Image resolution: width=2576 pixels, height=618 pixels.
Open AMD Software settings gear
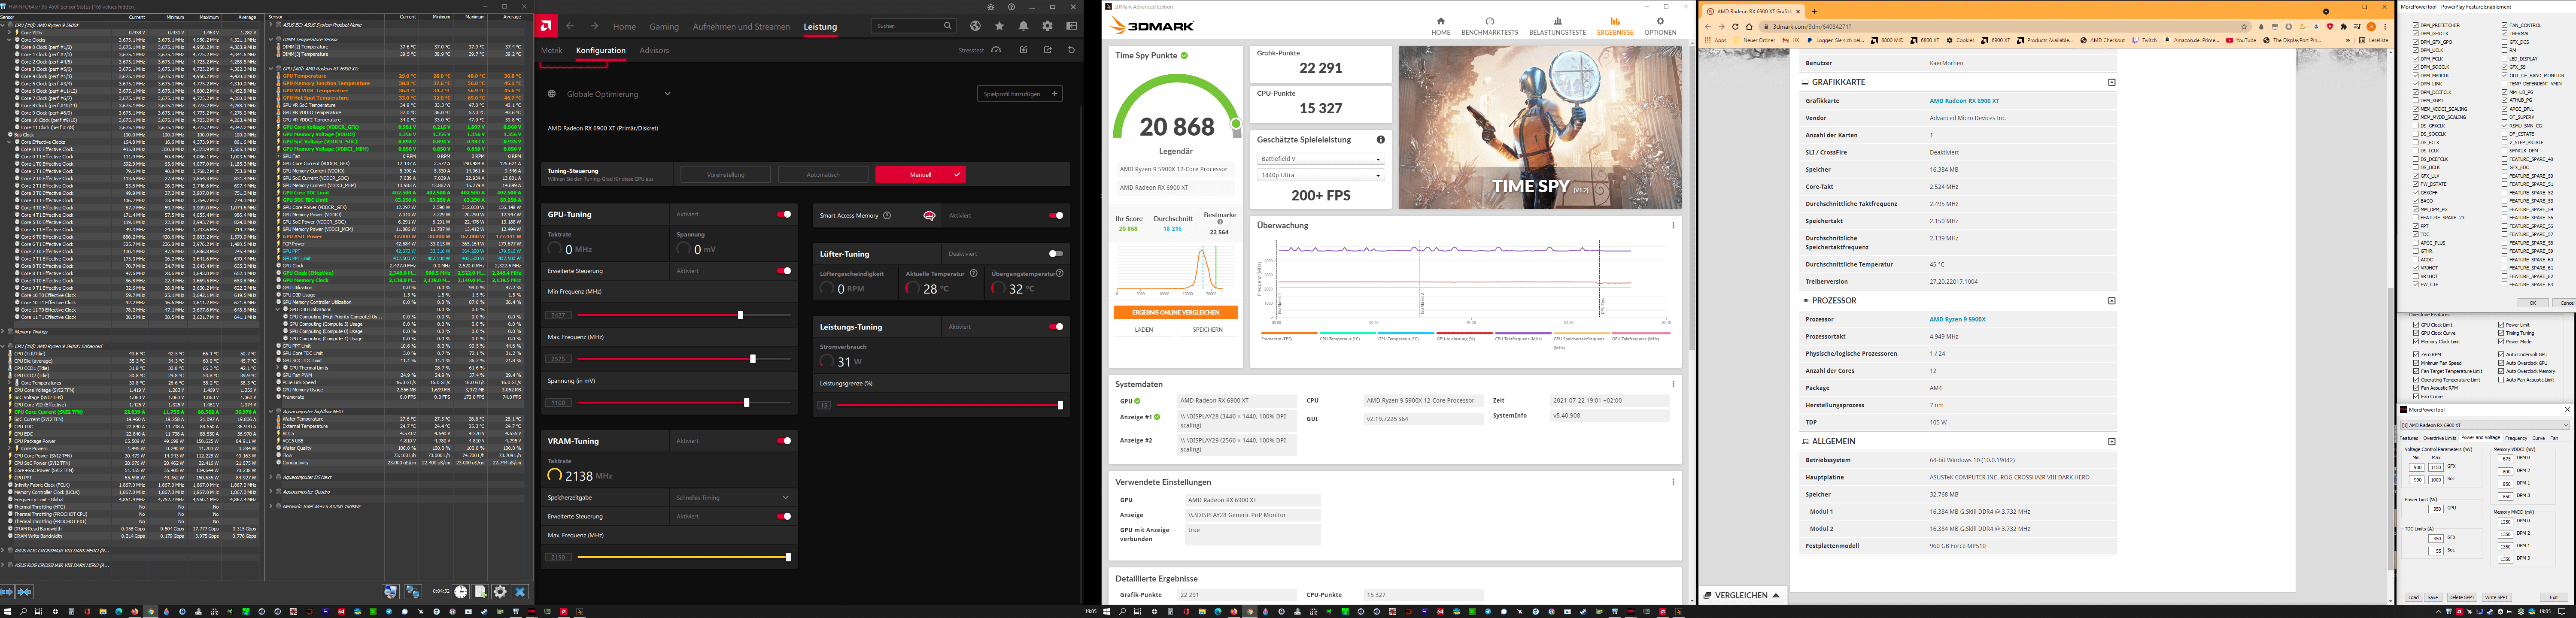pos(1047,26)
